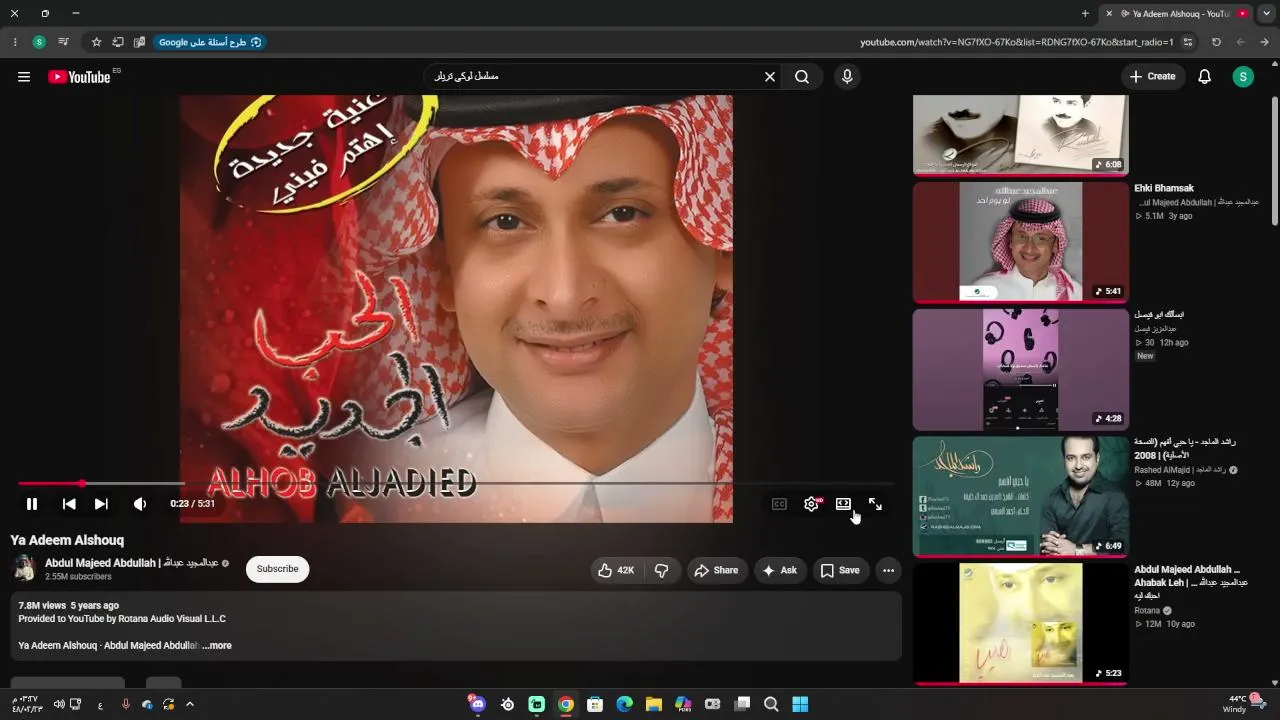The image size is (1280, 720).
Task: Open the Rashed AlMajid 6:49 video thumbnail
Action: pyautogui.click(x=1020, y=496)
